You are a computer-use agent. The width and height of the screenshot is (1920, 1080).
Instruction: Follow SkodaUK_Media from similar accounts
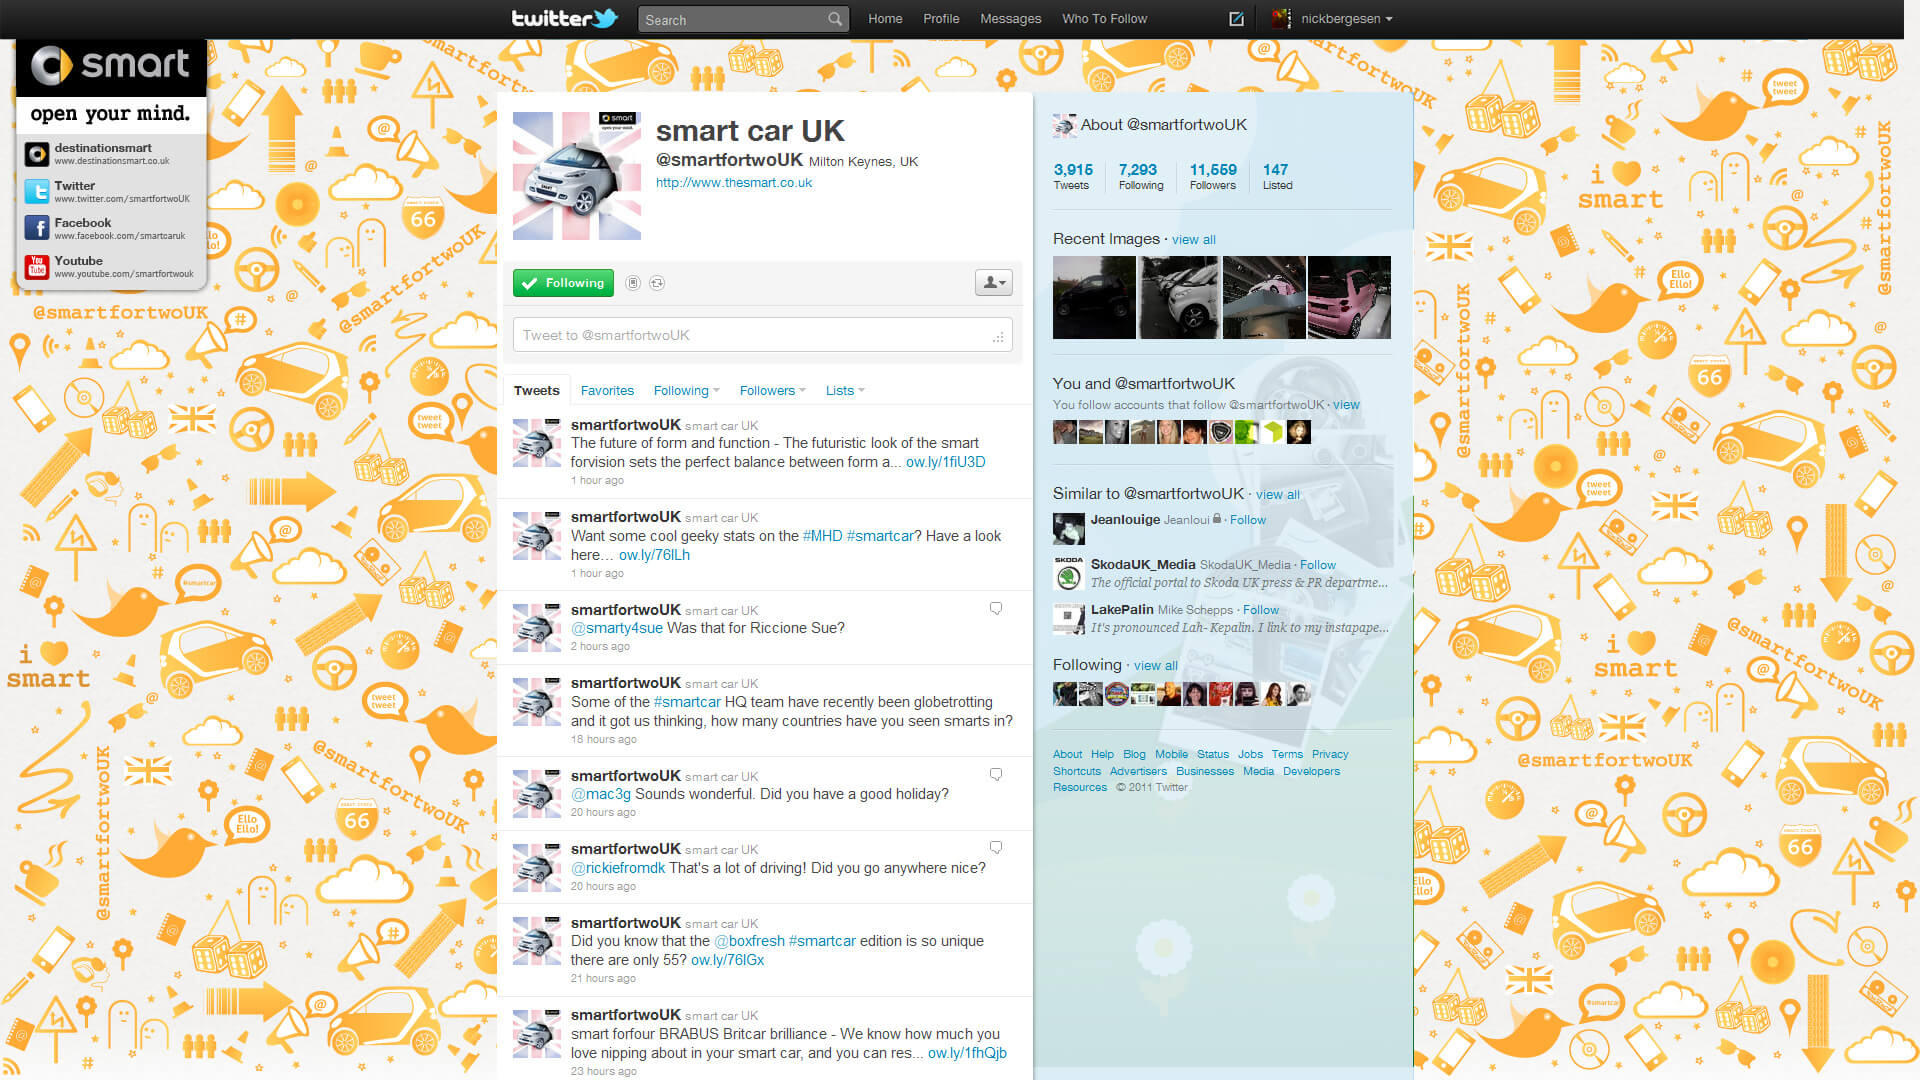point(1317,565)
